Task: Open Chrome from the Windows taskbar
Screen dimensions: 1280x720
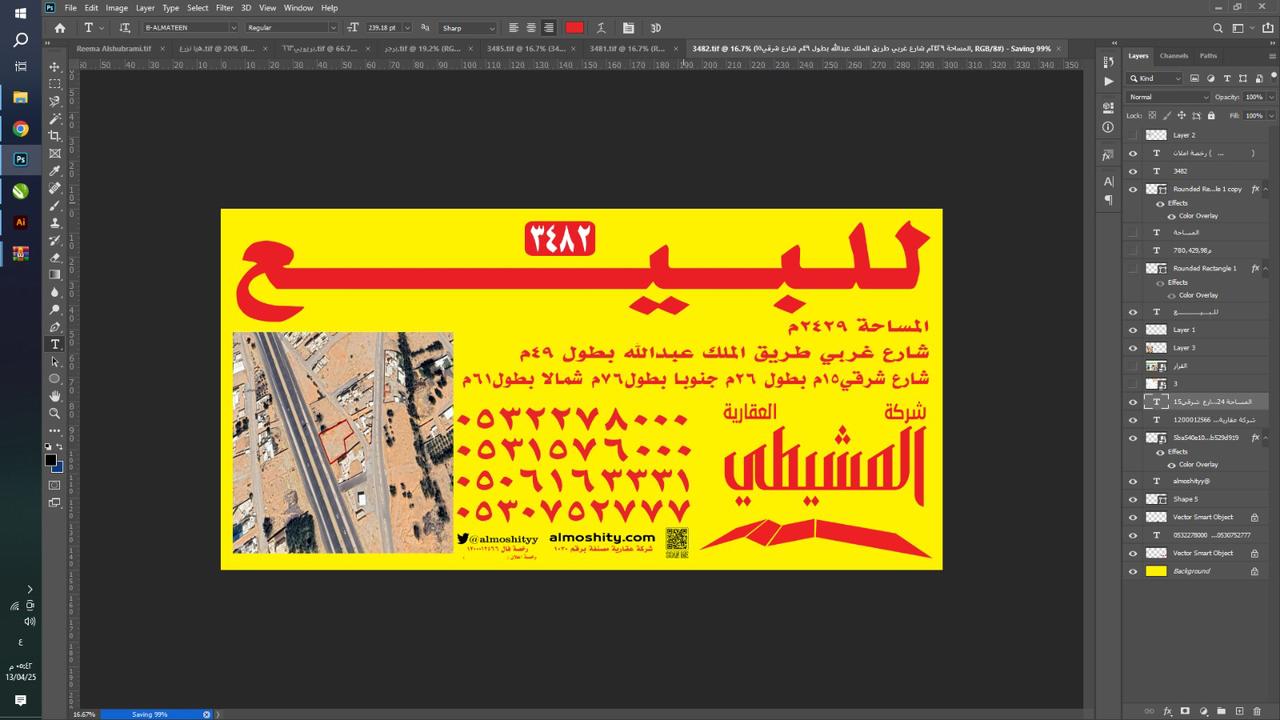Action: point(20,129)
